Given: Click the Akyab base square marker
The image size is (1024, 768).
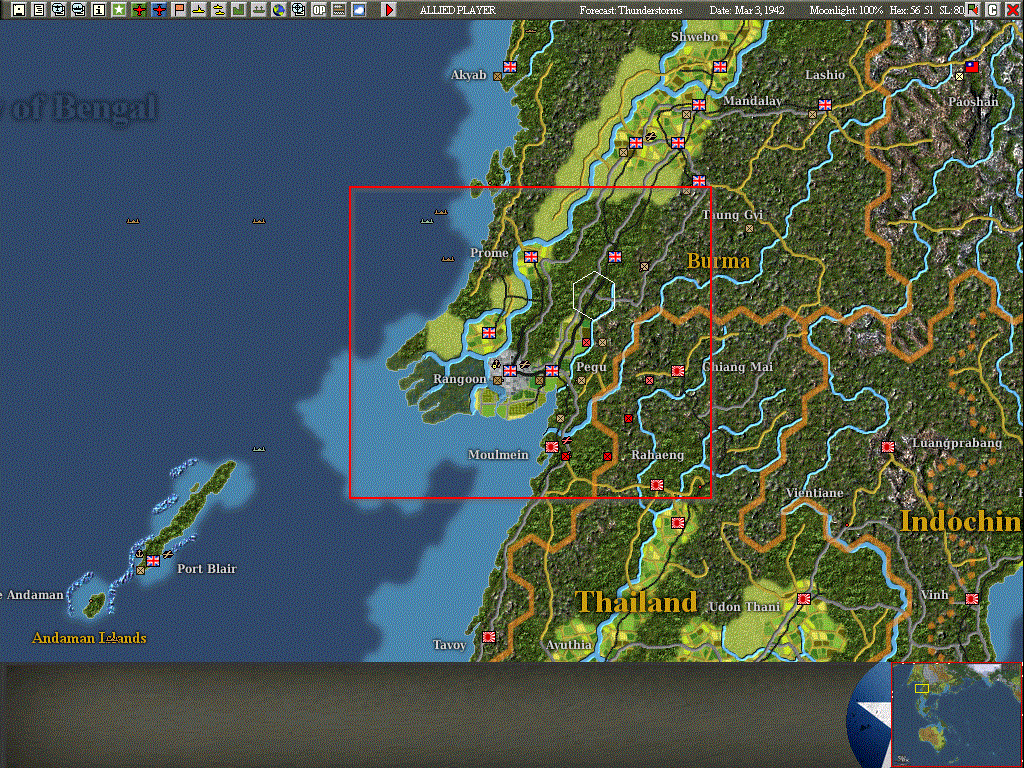Looking at the screenshot, I should tap(498, 76).
